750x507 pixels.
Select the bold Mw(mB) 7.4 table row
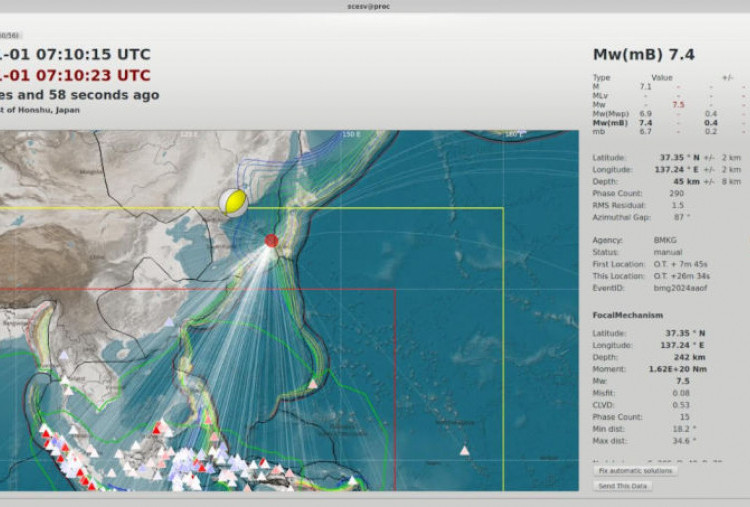[x=669, y=123]
